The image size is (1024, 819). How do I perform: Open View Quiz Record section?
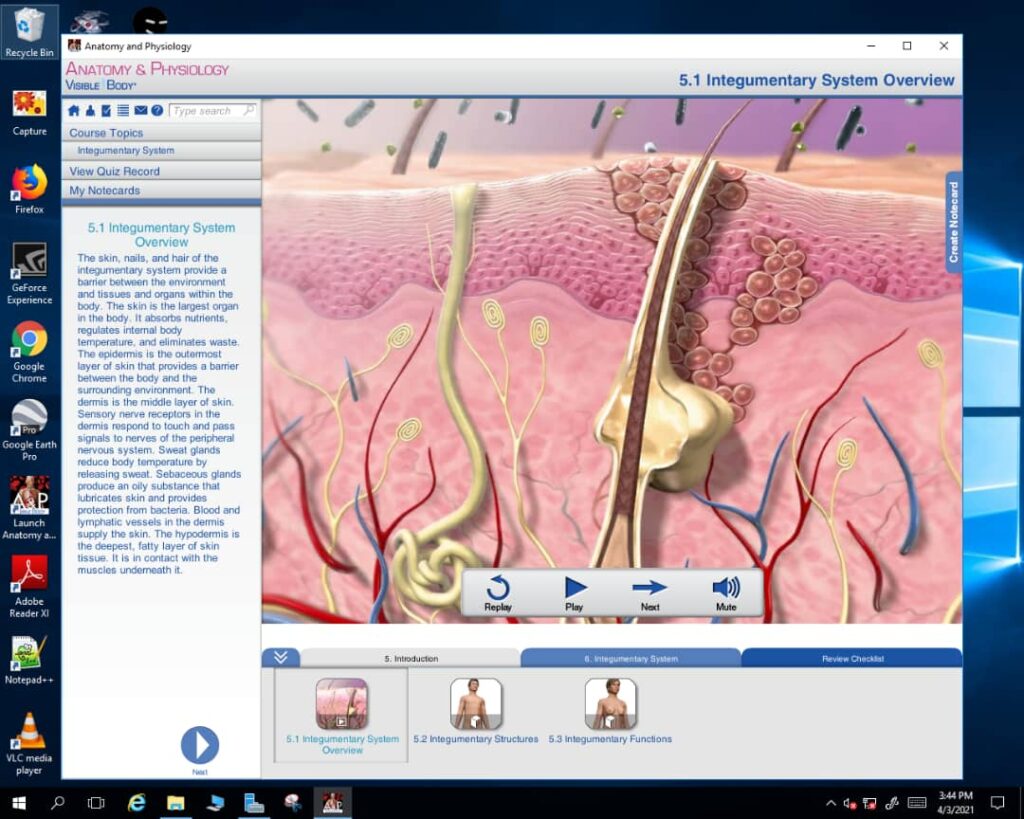pos(161,171)
